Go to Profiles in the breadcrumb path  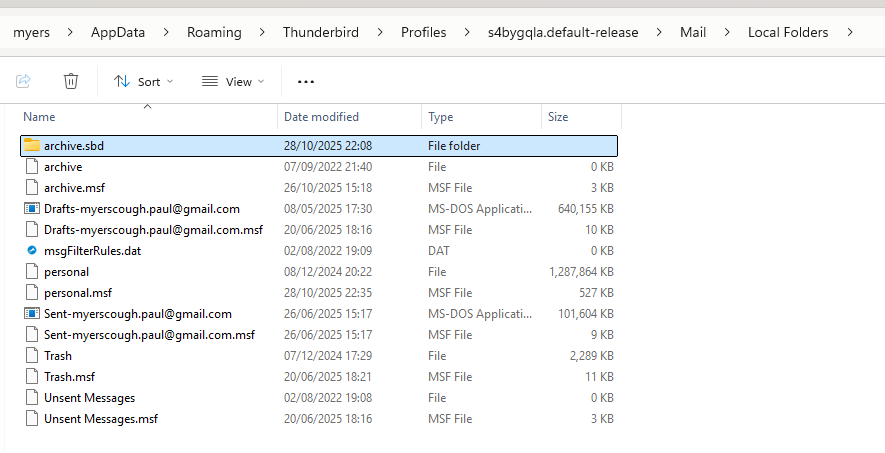[423, 33]
